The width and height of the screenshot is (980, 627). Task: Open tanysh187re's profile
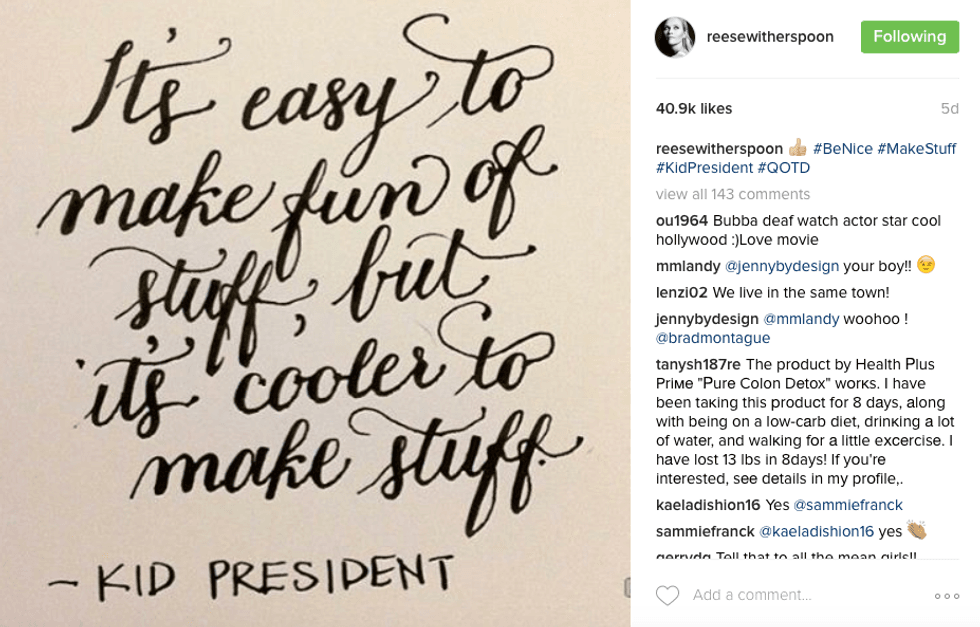(698, 365)
